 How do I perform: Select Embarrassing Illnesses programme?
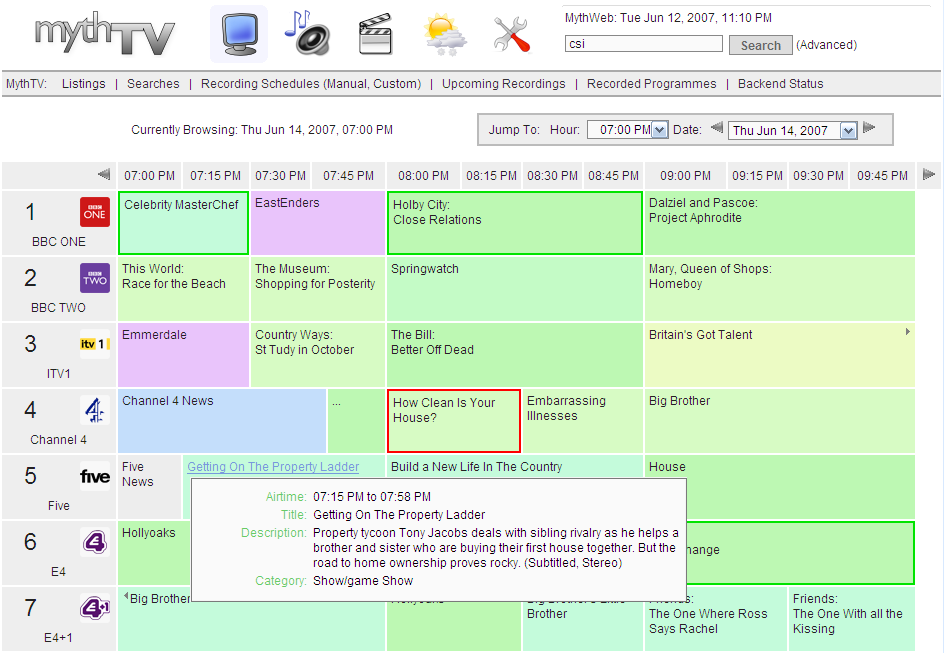[583, 421]
